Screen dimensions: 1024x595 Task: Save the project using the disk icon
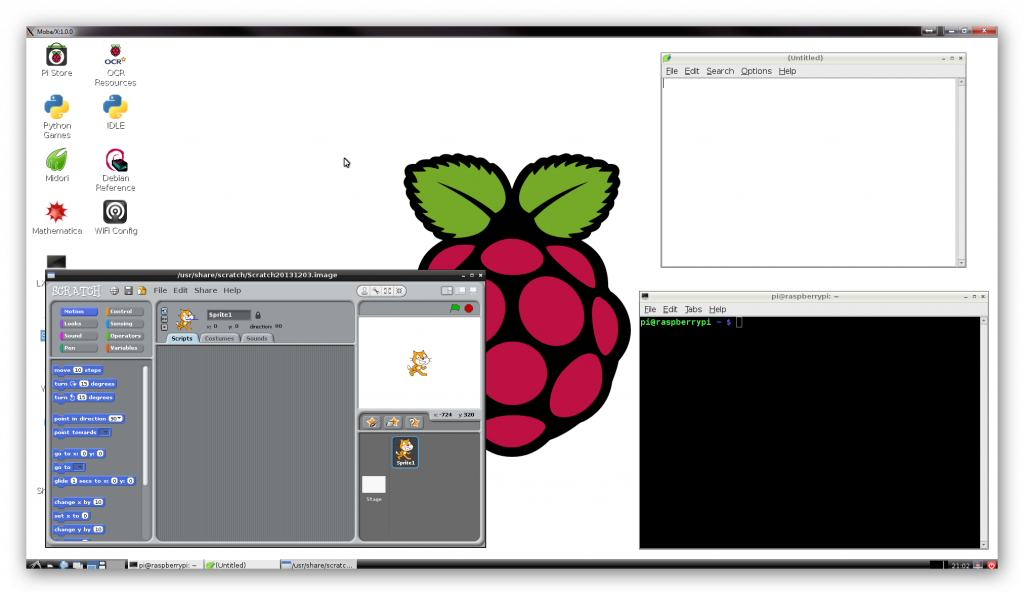click(129, 290)
